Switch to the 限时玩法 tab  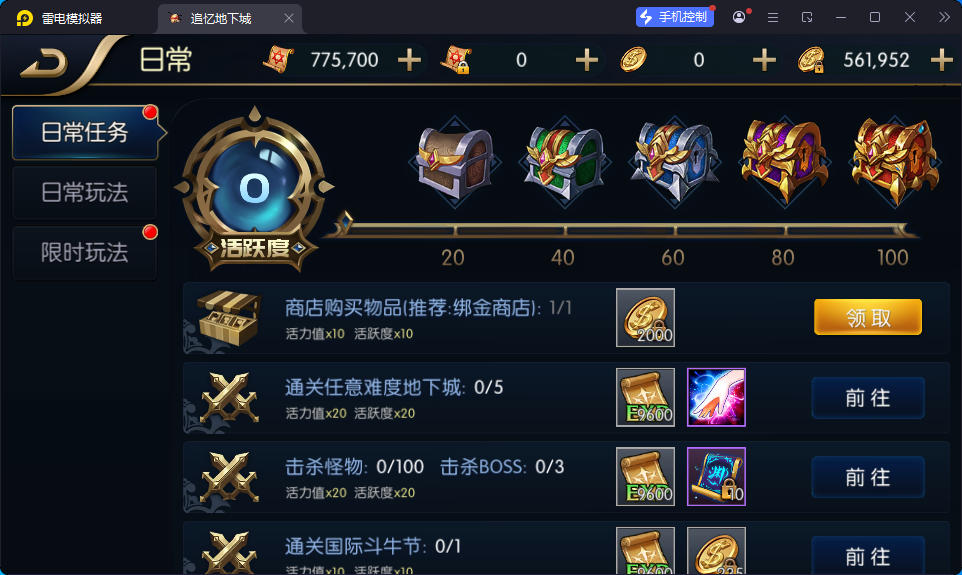pos(85,252)
